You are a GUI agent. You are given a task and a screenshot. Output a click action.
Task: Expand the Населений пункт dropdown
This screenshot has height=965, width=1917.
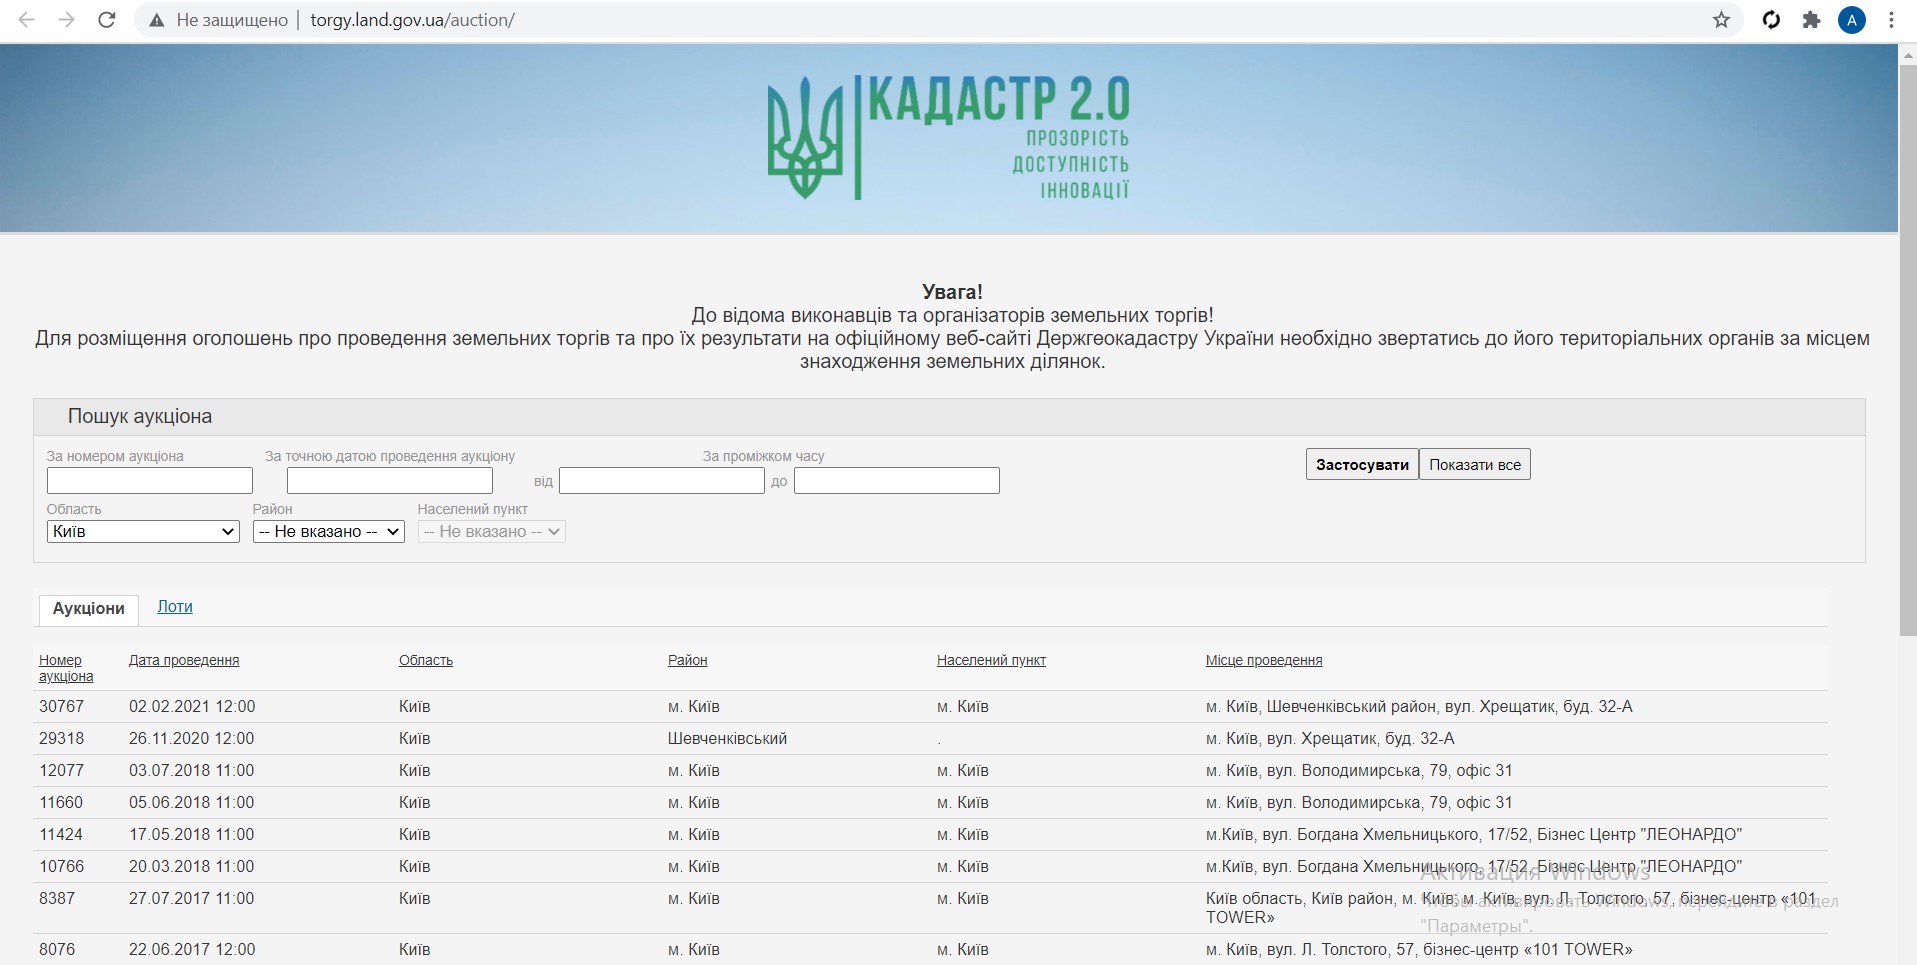tap(491, 532)
